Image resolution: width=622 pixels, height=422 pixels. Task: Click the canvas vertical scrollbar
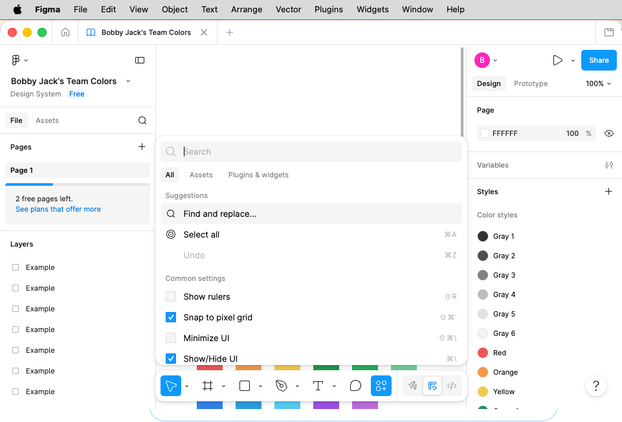(462, 92)
